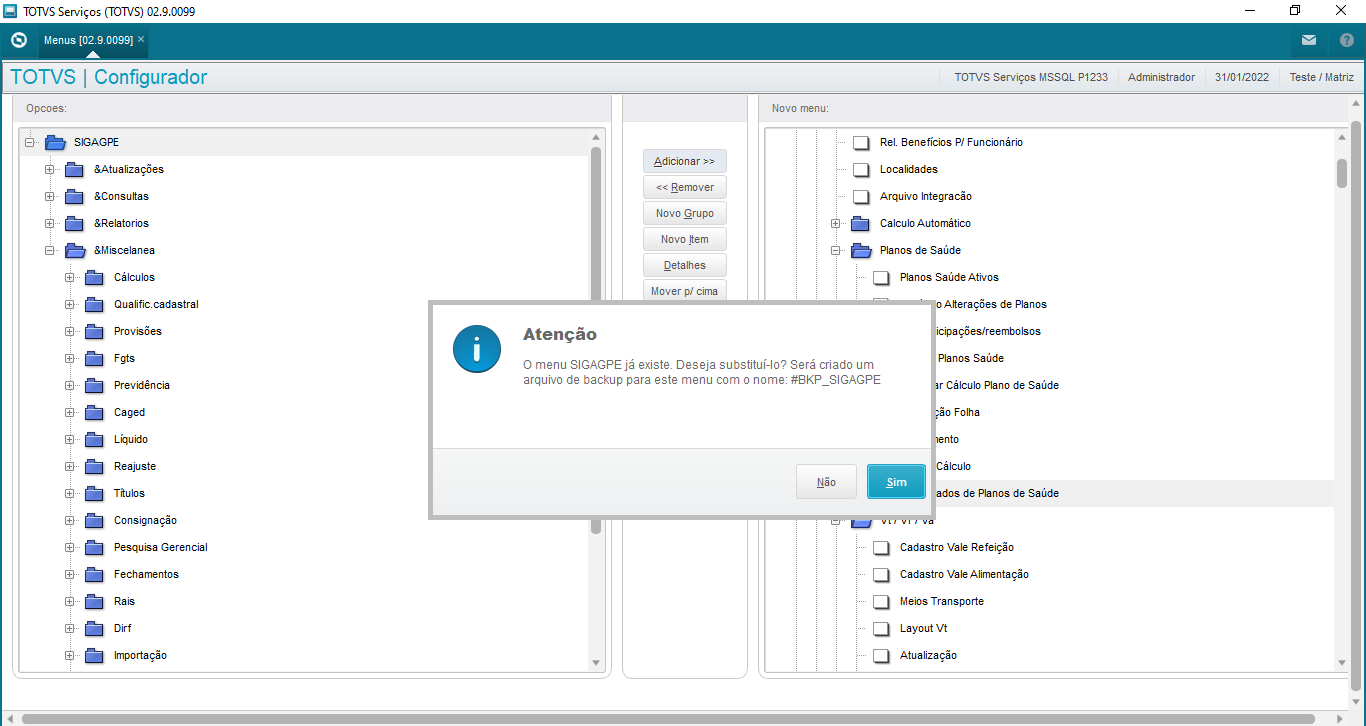Image resolution: width=1366 pixels, height=726 pixels.
Task: Click the Previdência folder icon
Action: click(95, 385)
